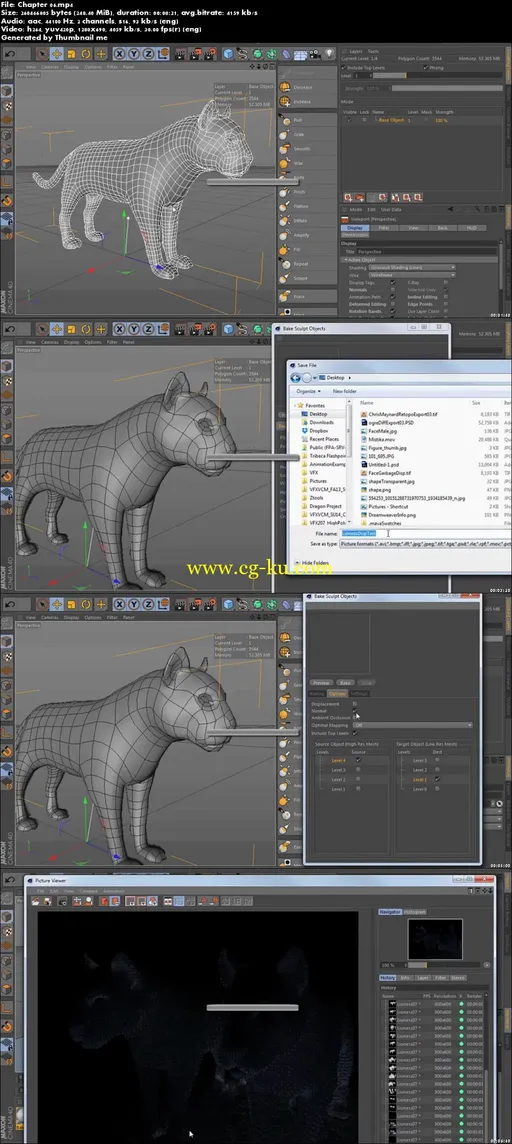Viewport: 512px width, 1144px height.
Task: Toggle the Normal checkbox in Bake Sculpt Objects
Action: coord(355,710)
